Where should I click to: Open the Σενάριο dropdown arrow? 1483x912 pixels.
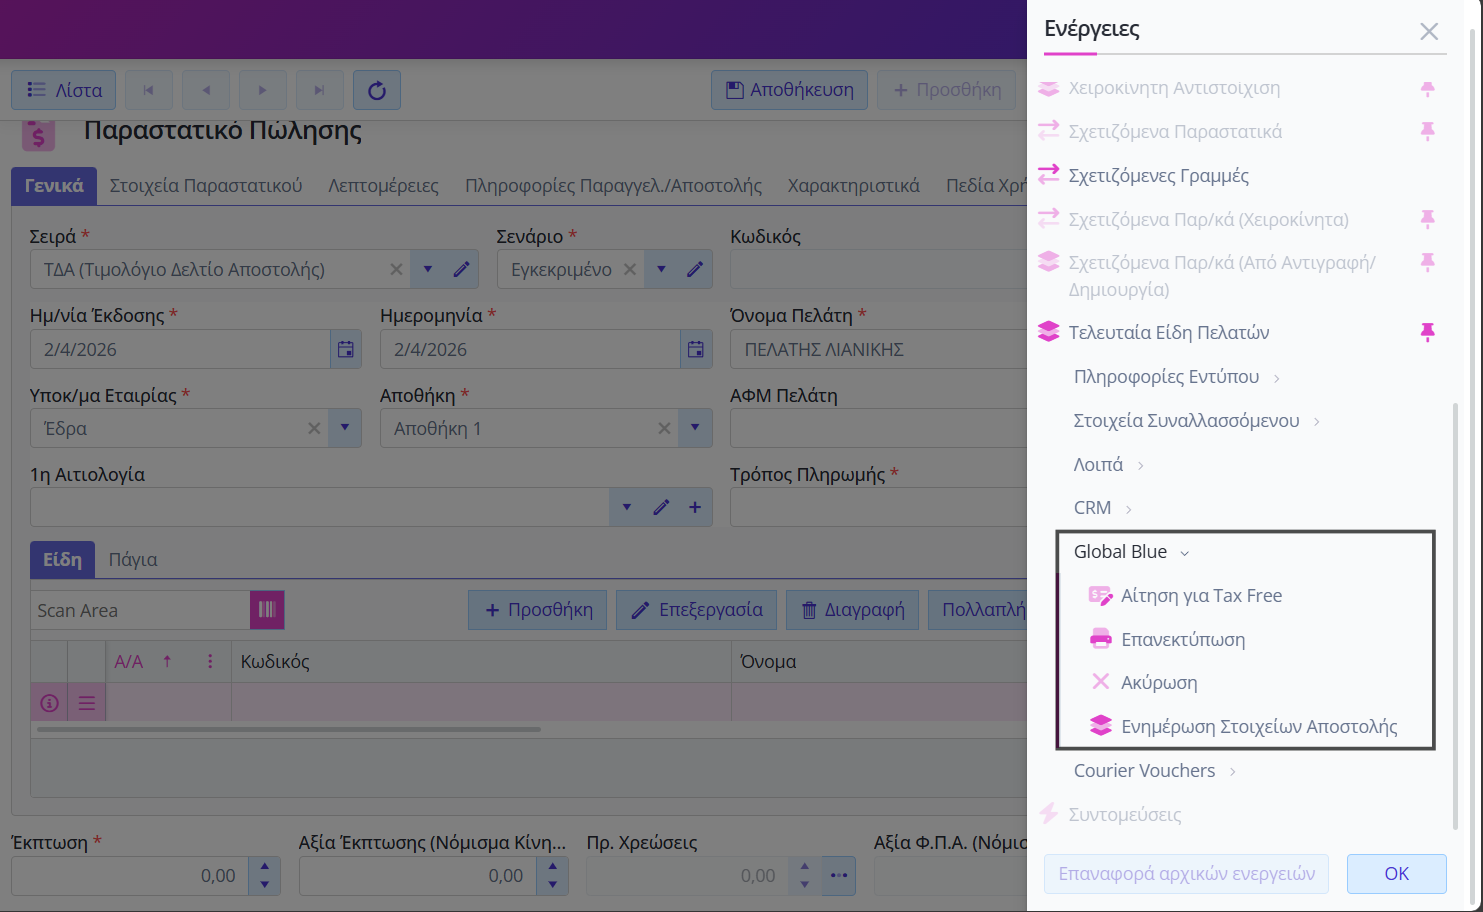click(661, 270)
